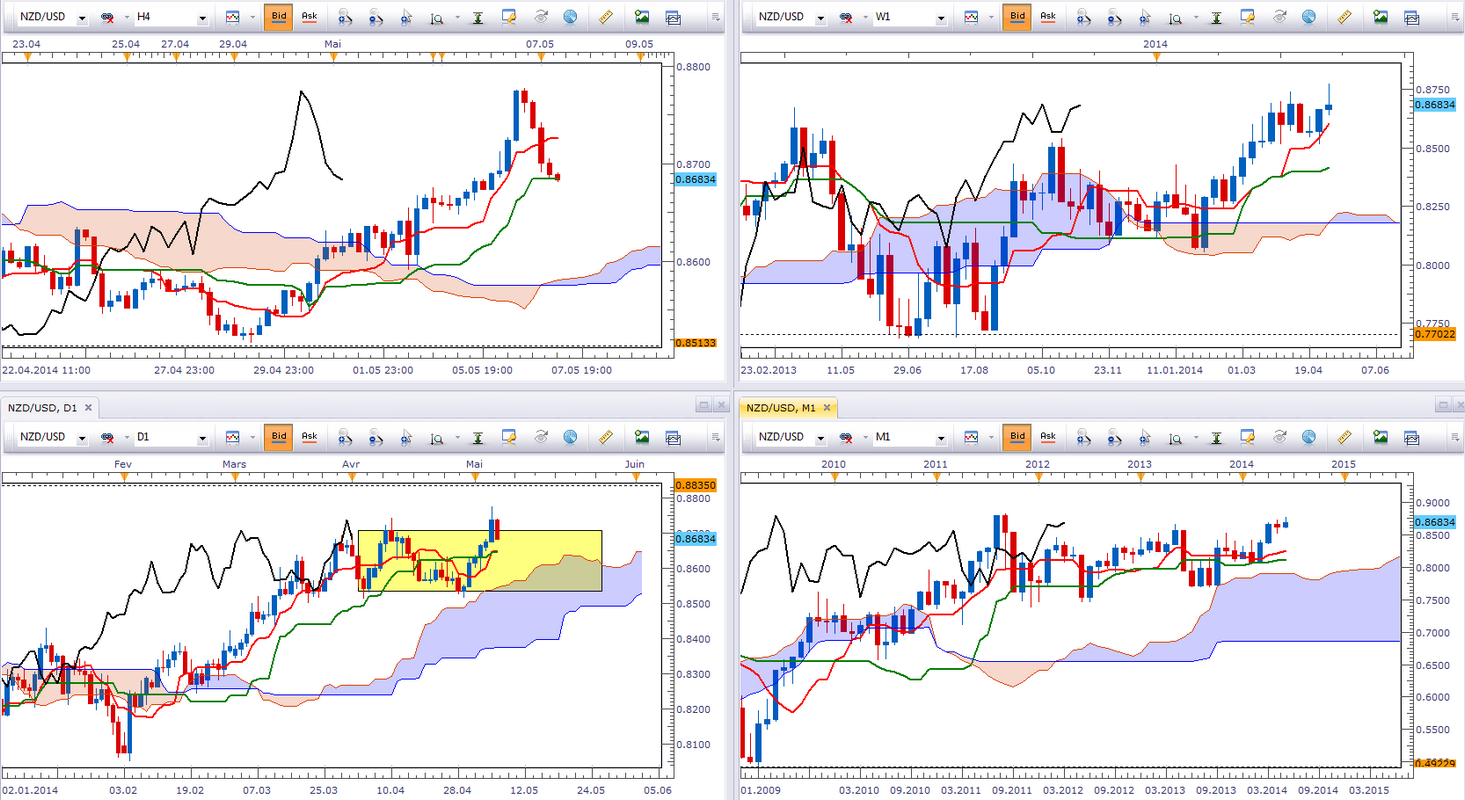This screenshot has width=1465, height=800.
Task: Click the save chart image icon in the W1 toolbar
Action: (x=1381, y=17)
